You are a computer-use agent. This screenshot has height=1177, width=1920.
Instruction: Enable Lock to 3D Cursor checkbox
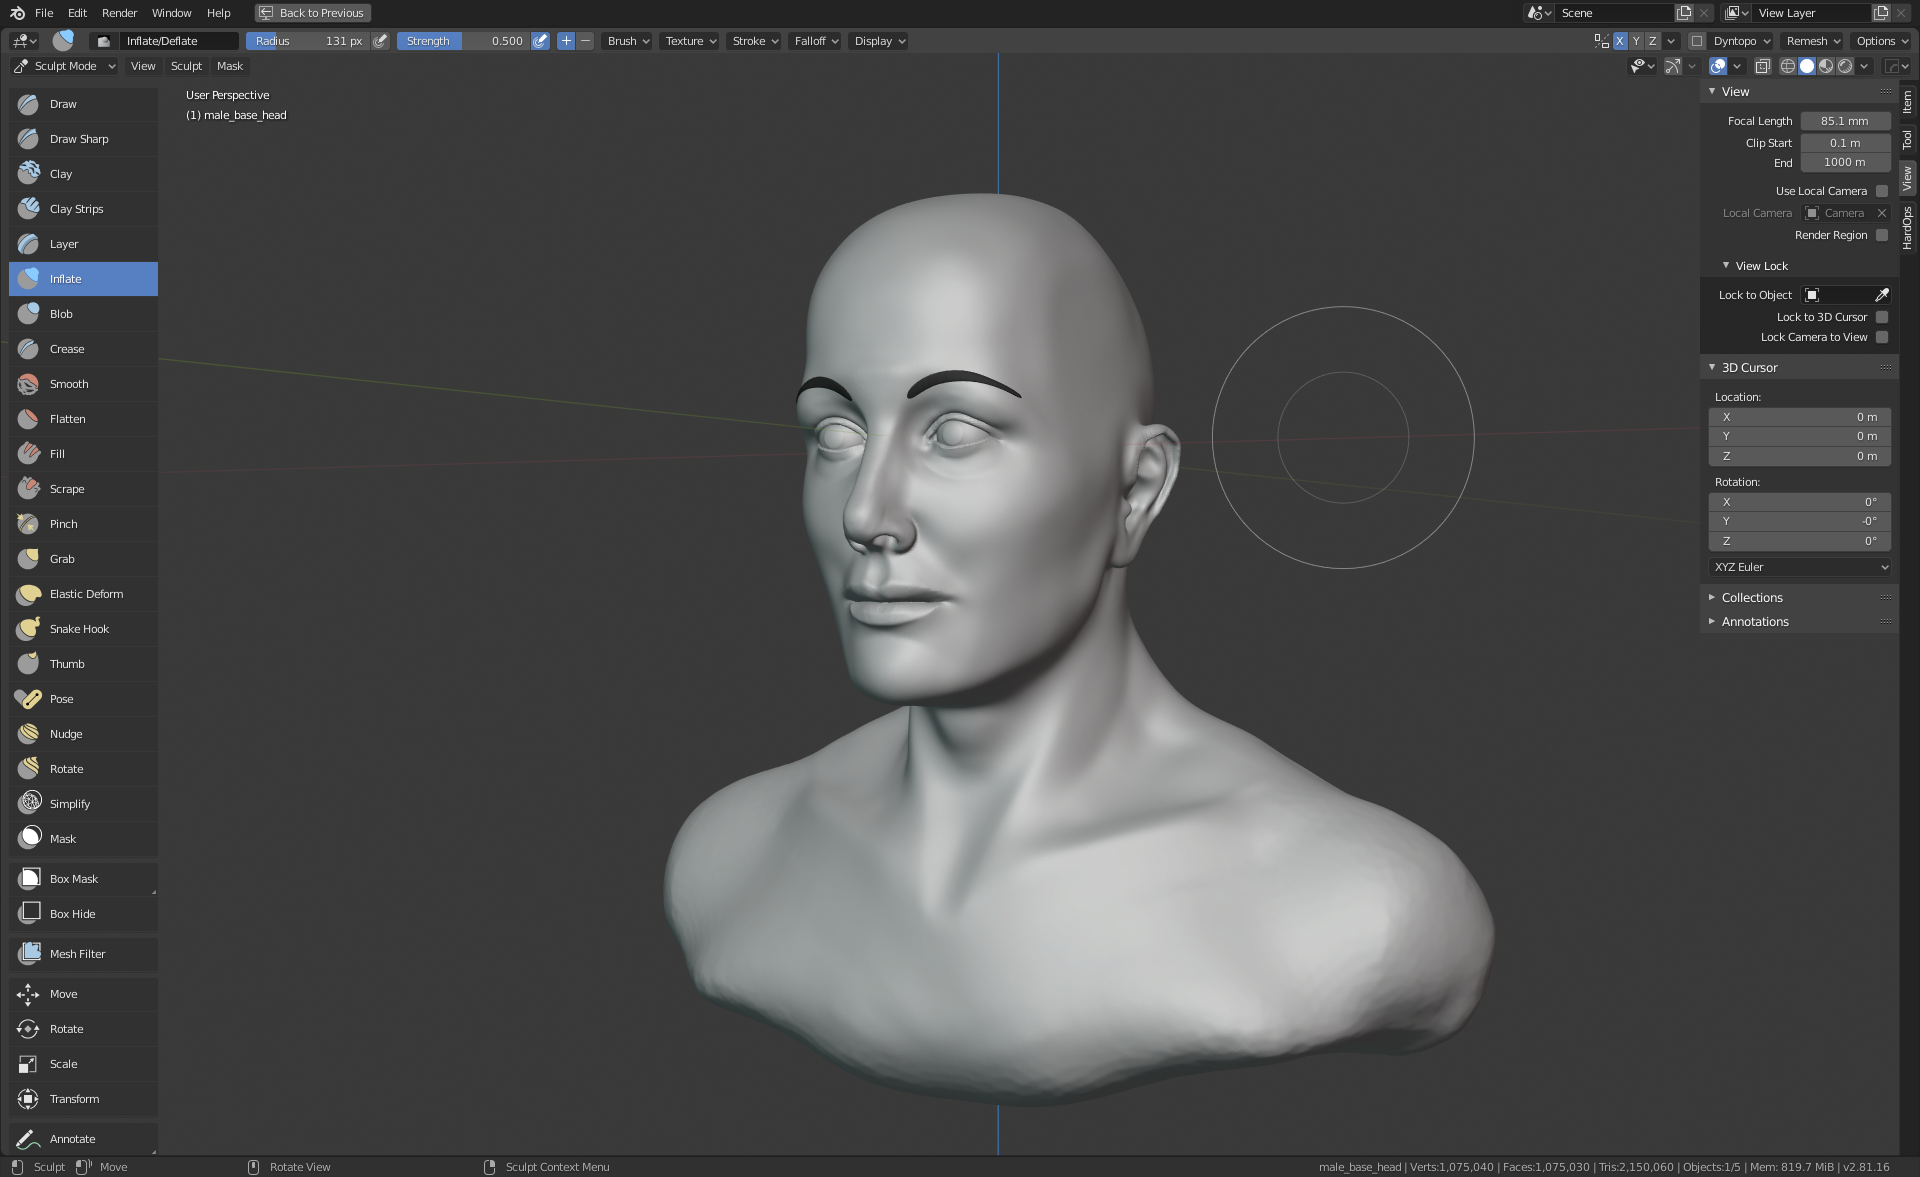1882,317
